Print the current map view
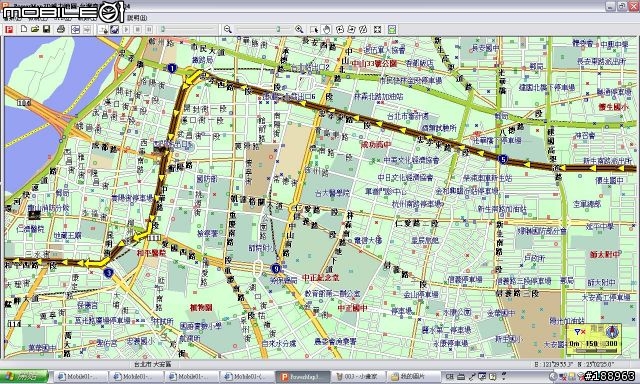640x384 pixels. coord(61,29)
